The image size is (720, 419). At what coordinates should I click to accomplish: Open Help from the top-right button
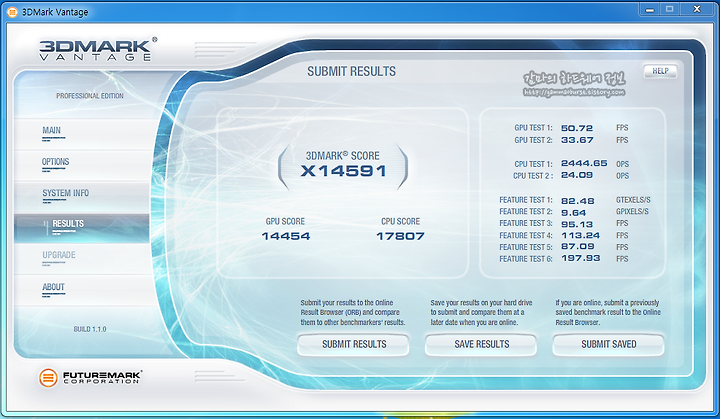click(x=660, y=71)
